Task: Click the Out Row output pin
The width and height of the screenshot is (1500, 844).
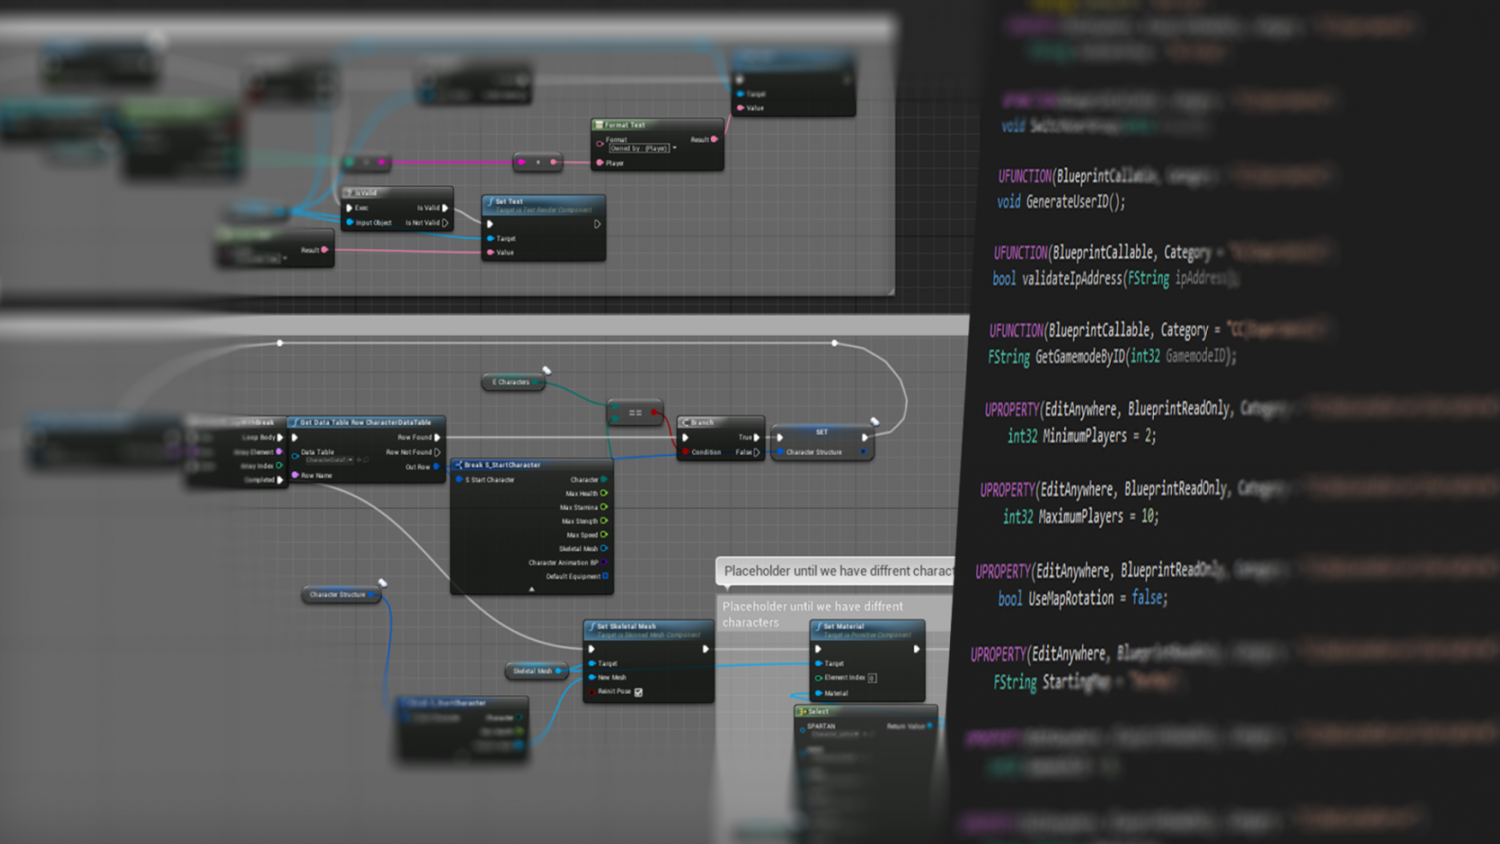Action: [x=437, y=466]
